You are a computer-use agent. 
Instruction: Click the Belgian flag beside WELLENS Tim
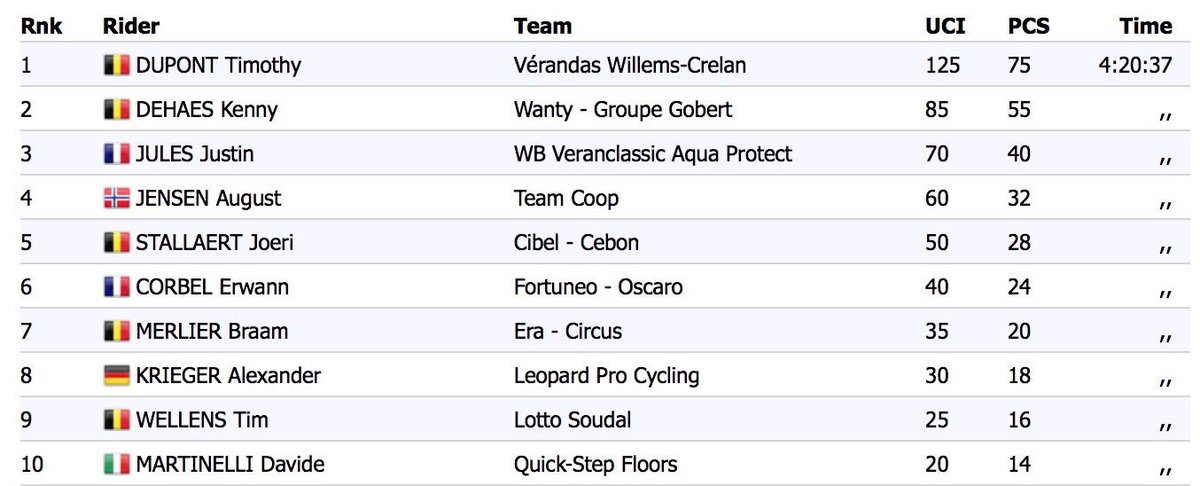tap(117, 420)
